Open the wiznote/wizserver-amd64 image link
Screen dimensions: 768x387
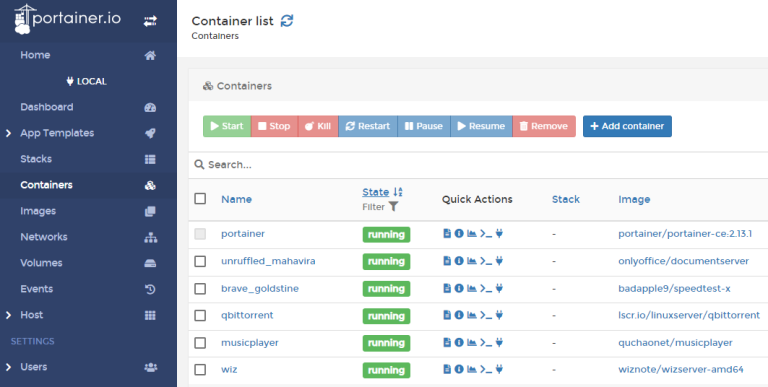(681, 369)
